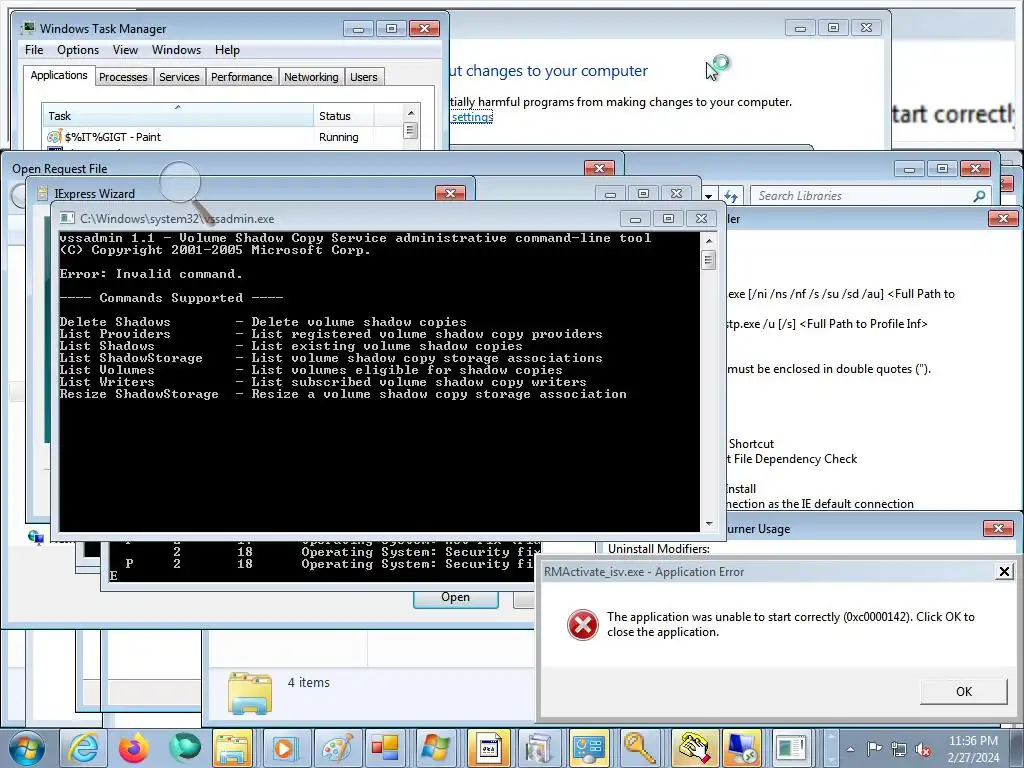Launch Internet Explorer from taskbar

pyautogui.click(x=84, y=748)
